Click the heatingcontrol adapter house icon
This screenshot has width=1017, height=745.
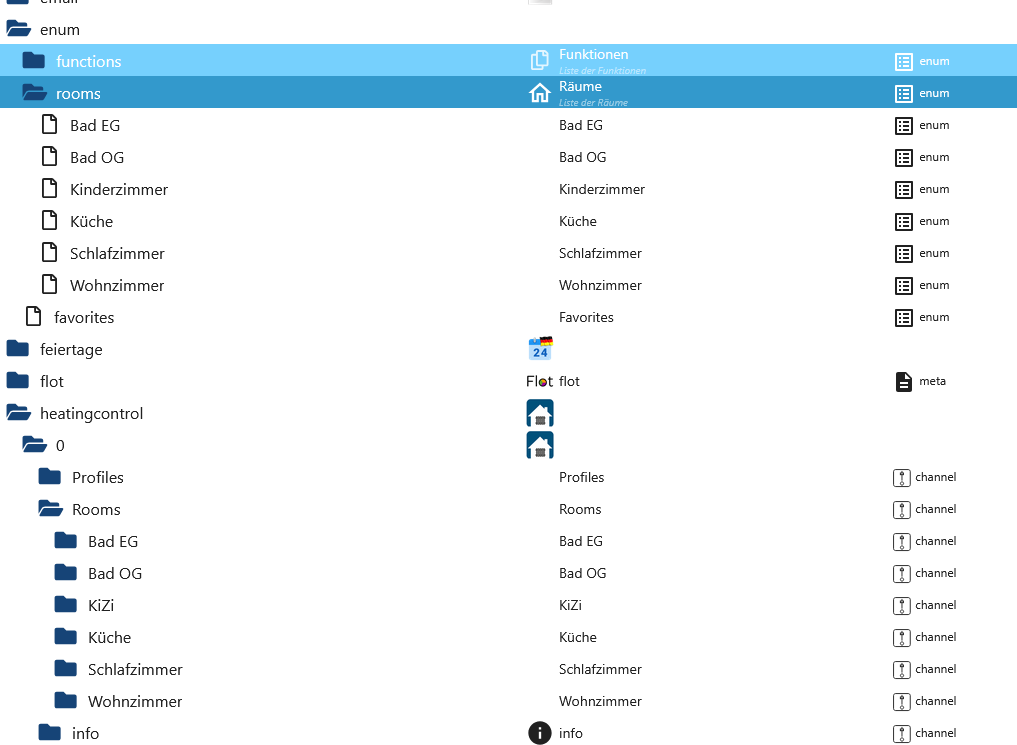540,413
